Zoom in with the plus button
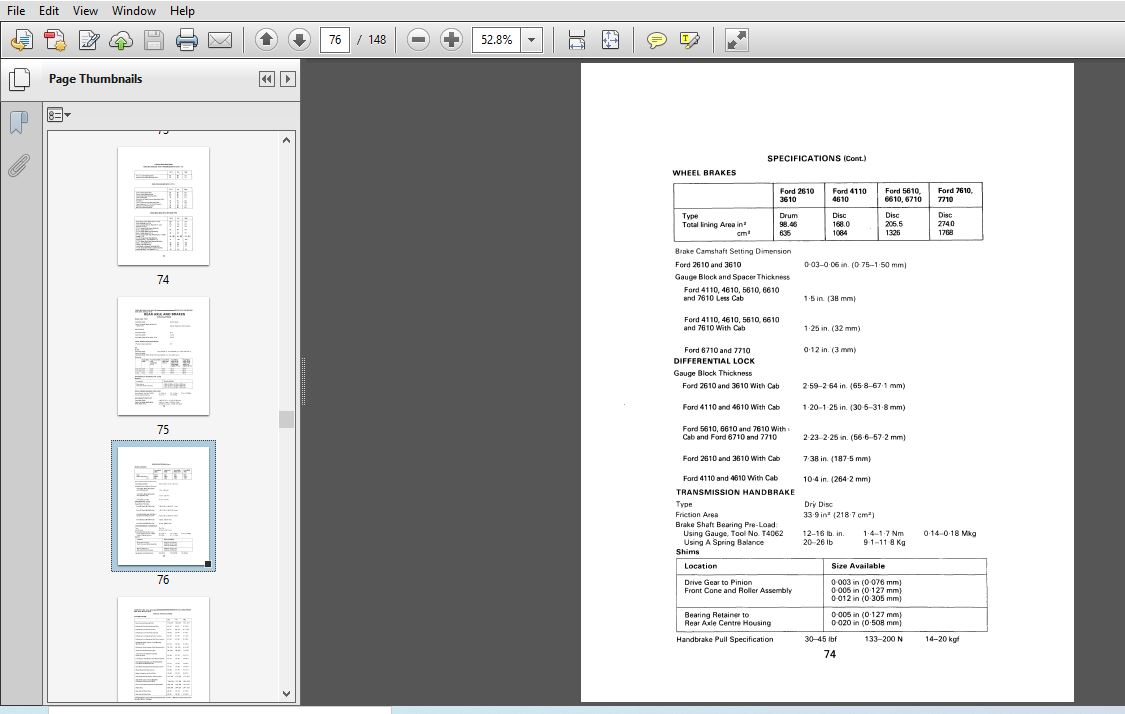 451,39
